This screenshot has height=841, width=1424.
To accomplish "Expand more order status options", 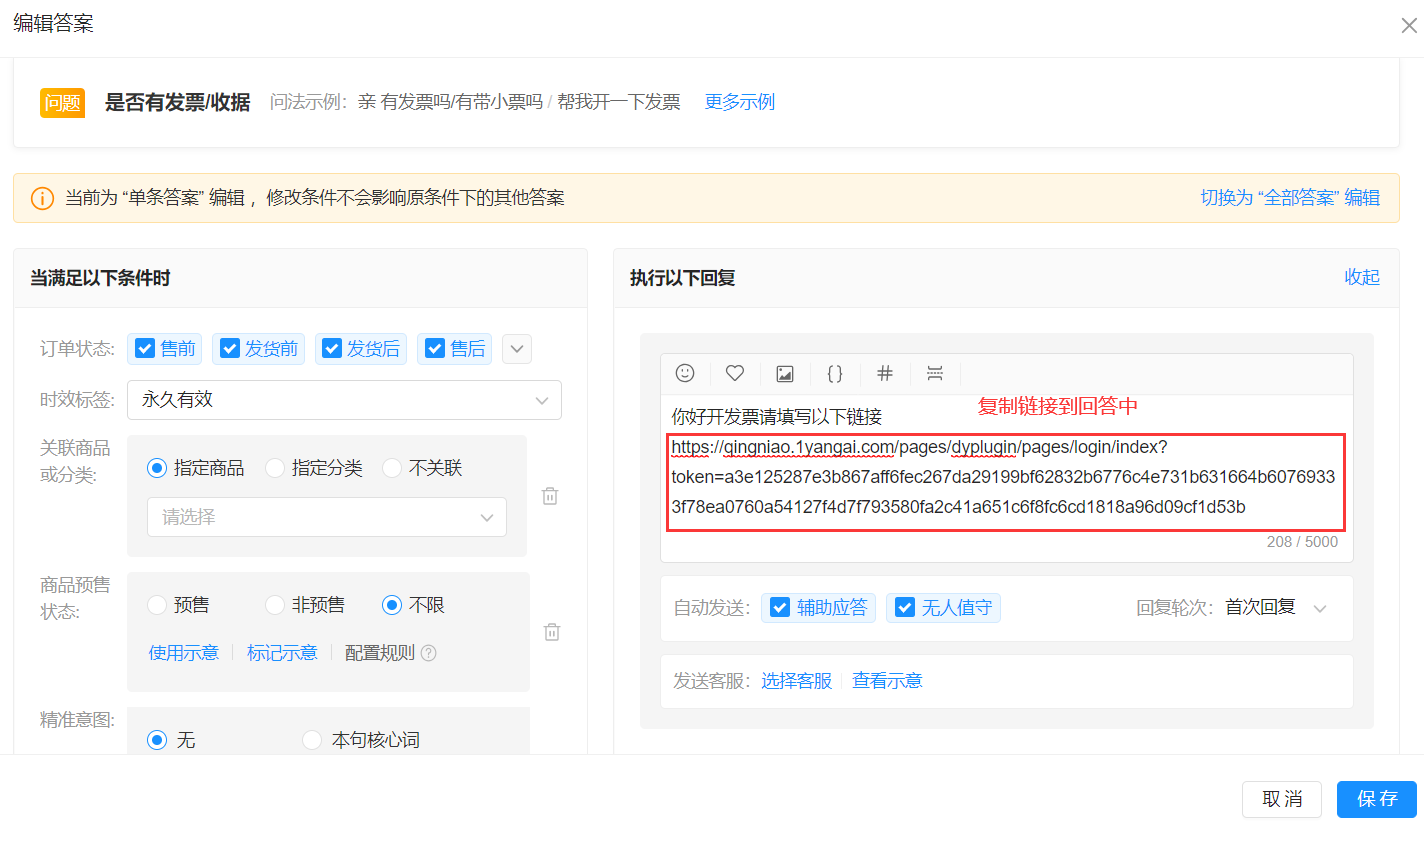I will pos(517,349).
